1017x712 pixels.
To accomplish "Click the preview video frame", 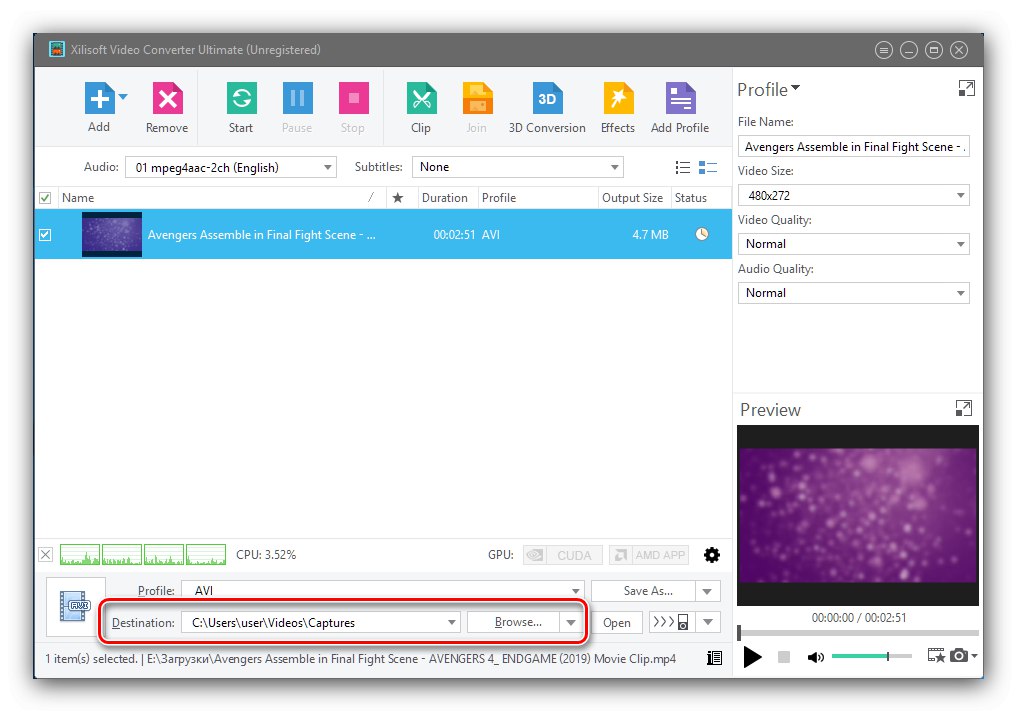I will coord(857,516).
